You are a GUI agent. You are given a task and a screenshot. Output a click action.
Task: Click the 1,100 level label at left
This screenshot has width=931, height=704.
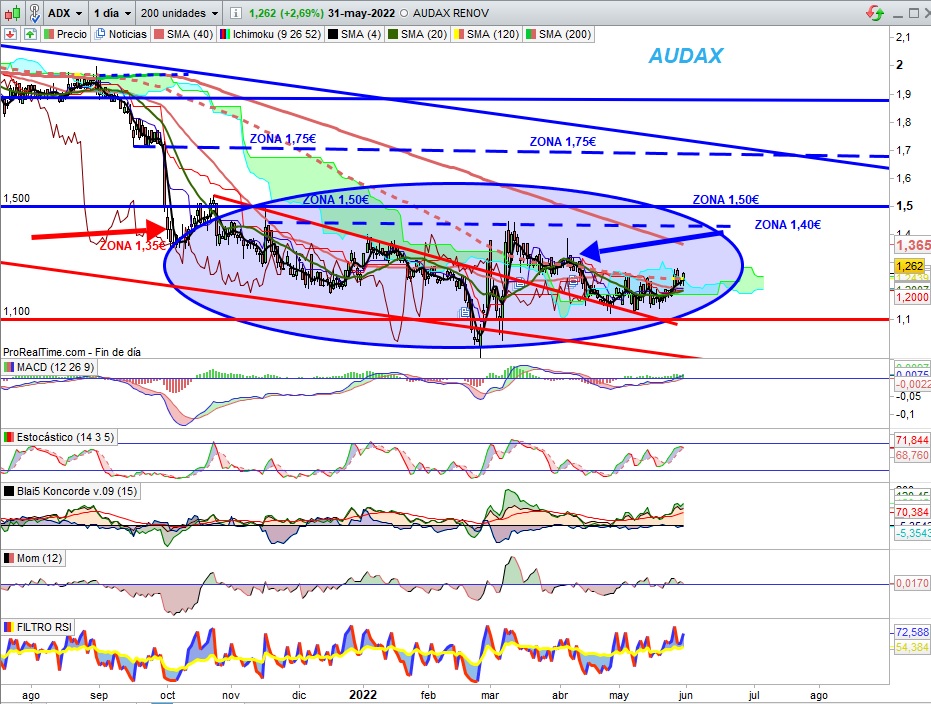pyautogui.click(x=17, y=311)
